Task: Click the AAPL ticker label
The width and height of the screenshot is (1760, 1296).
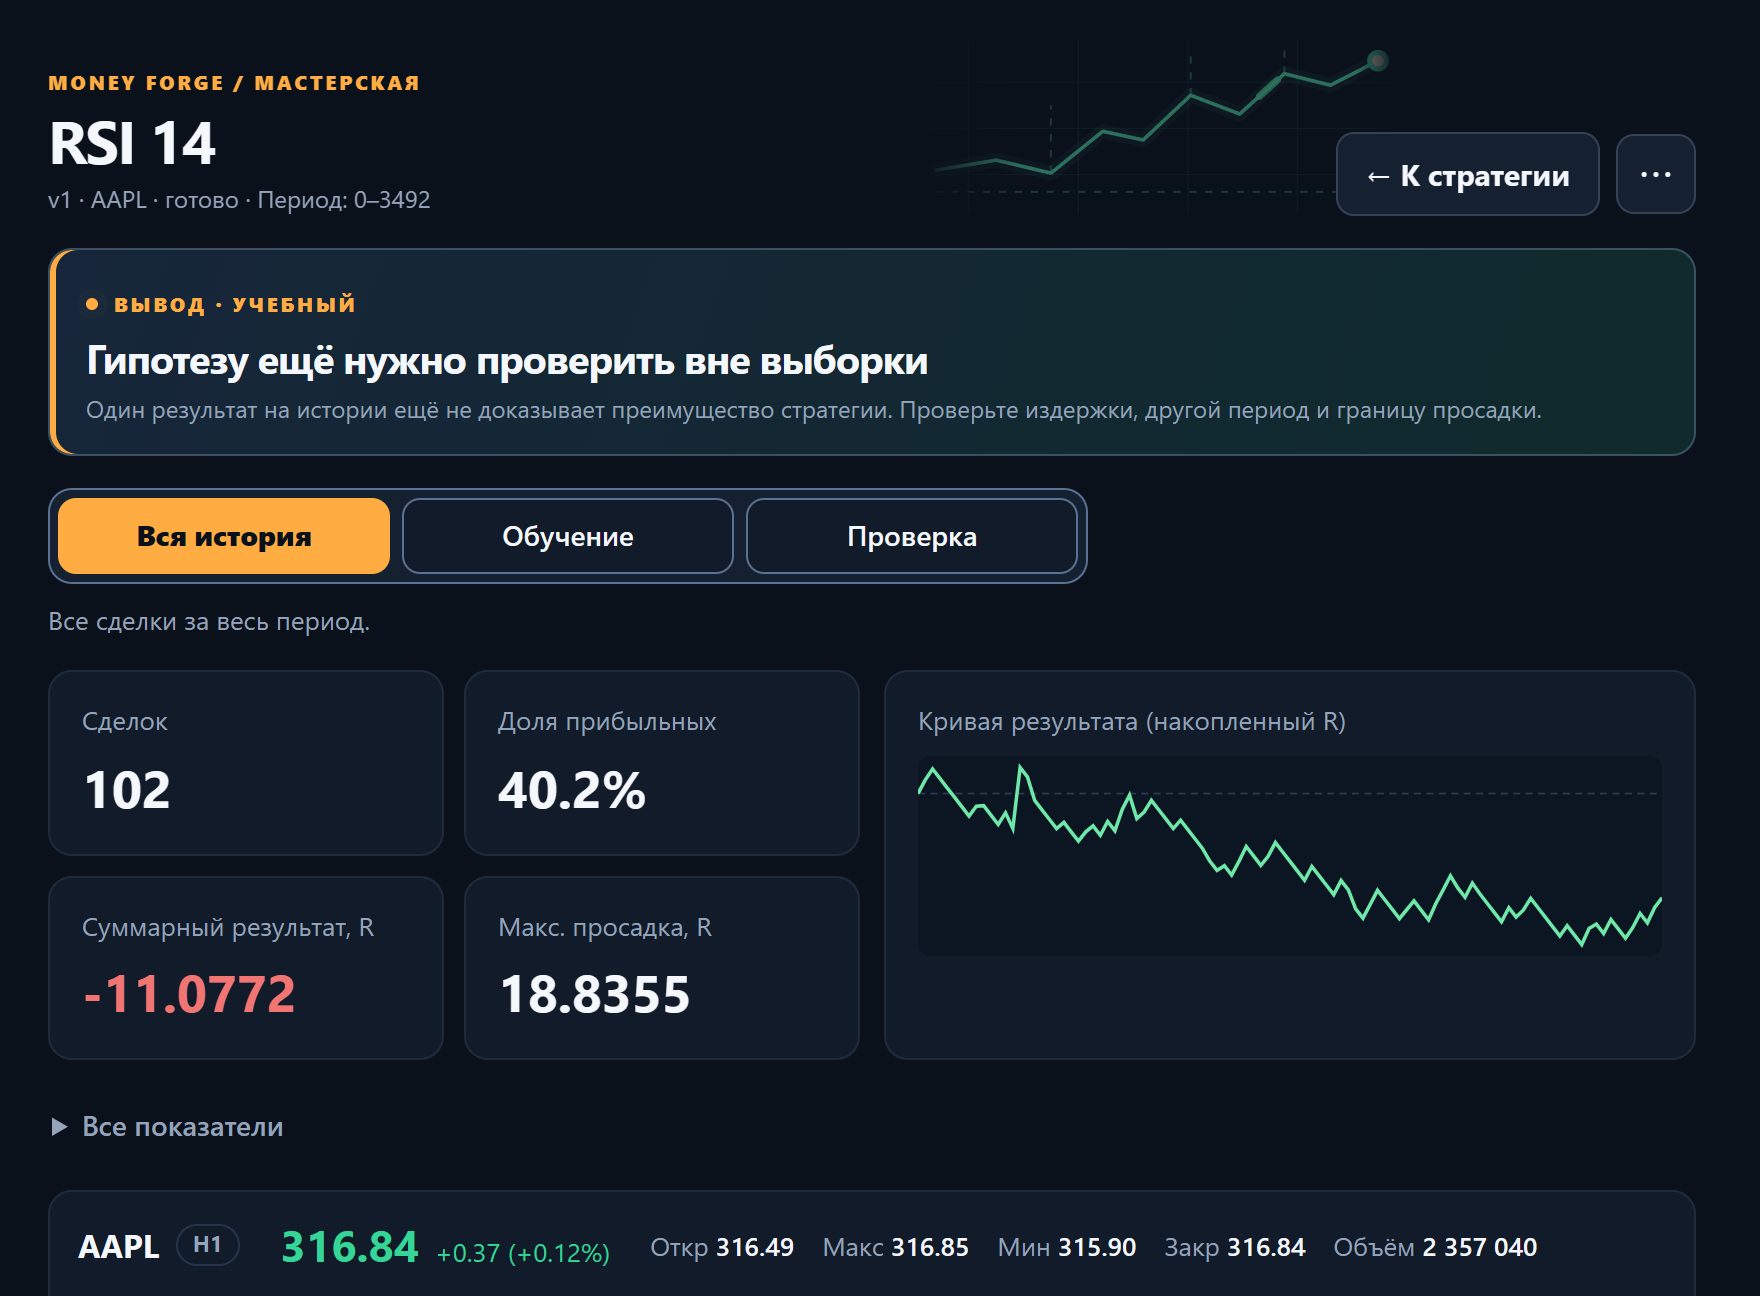Action: [x=118, y=1247]
